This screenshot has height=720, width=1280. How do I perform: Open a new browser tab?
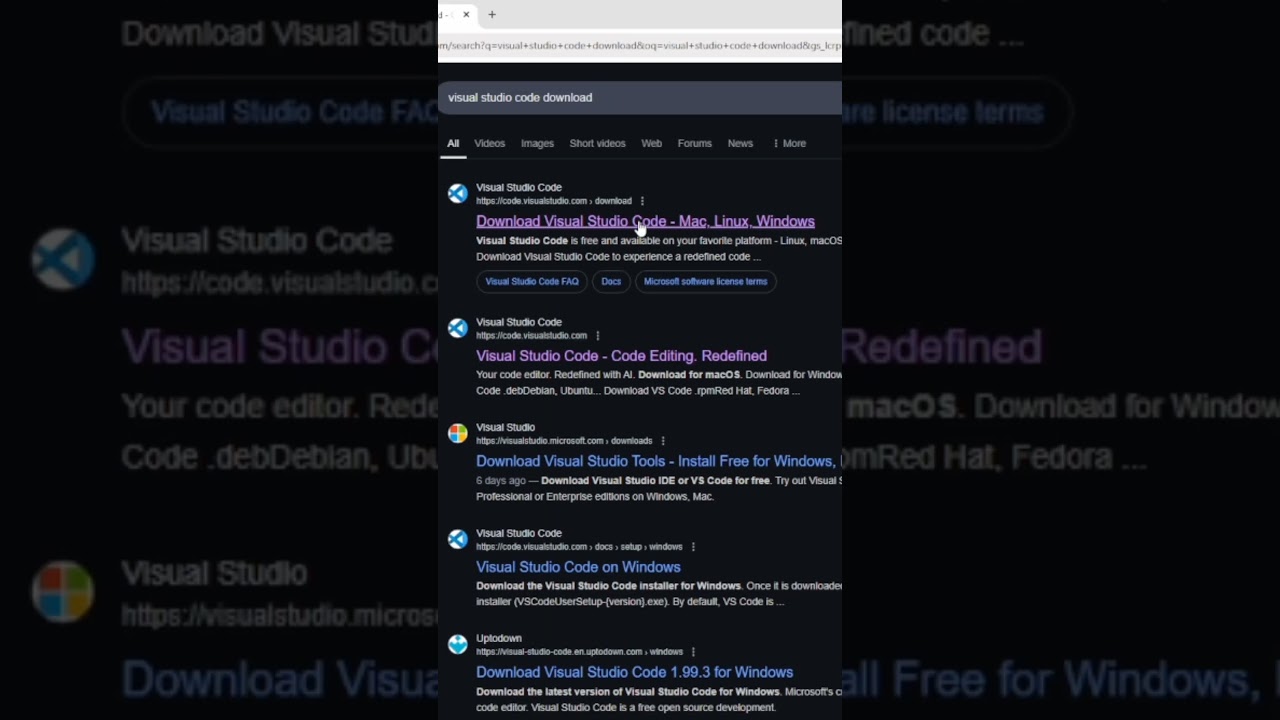pyautogui.click(x=492, y=14)
